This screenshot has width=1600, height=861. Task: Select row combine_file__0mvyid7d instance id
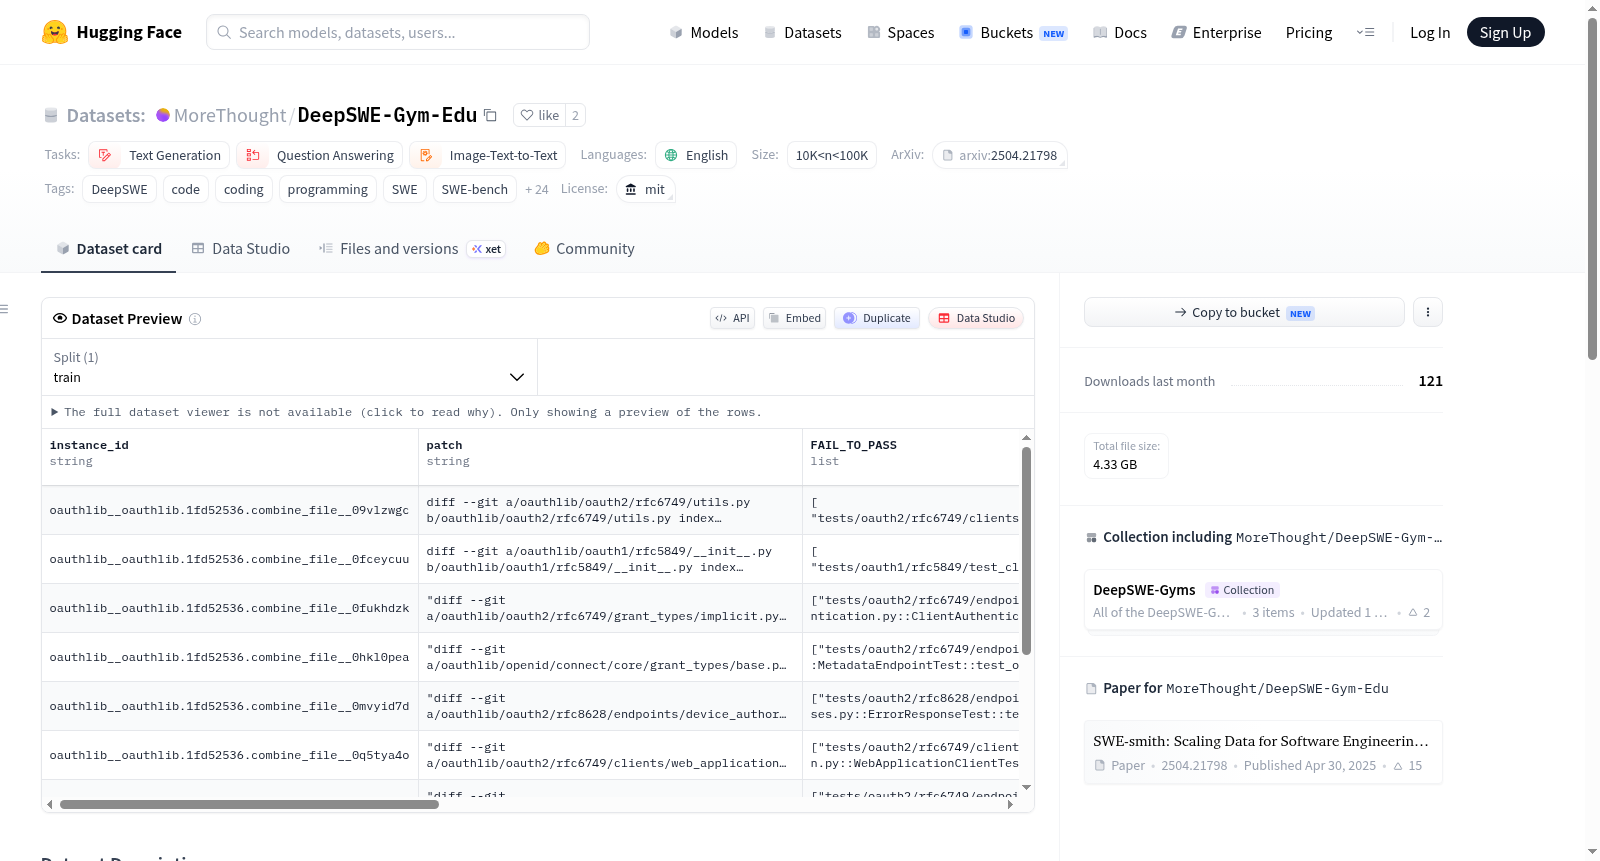229,706
